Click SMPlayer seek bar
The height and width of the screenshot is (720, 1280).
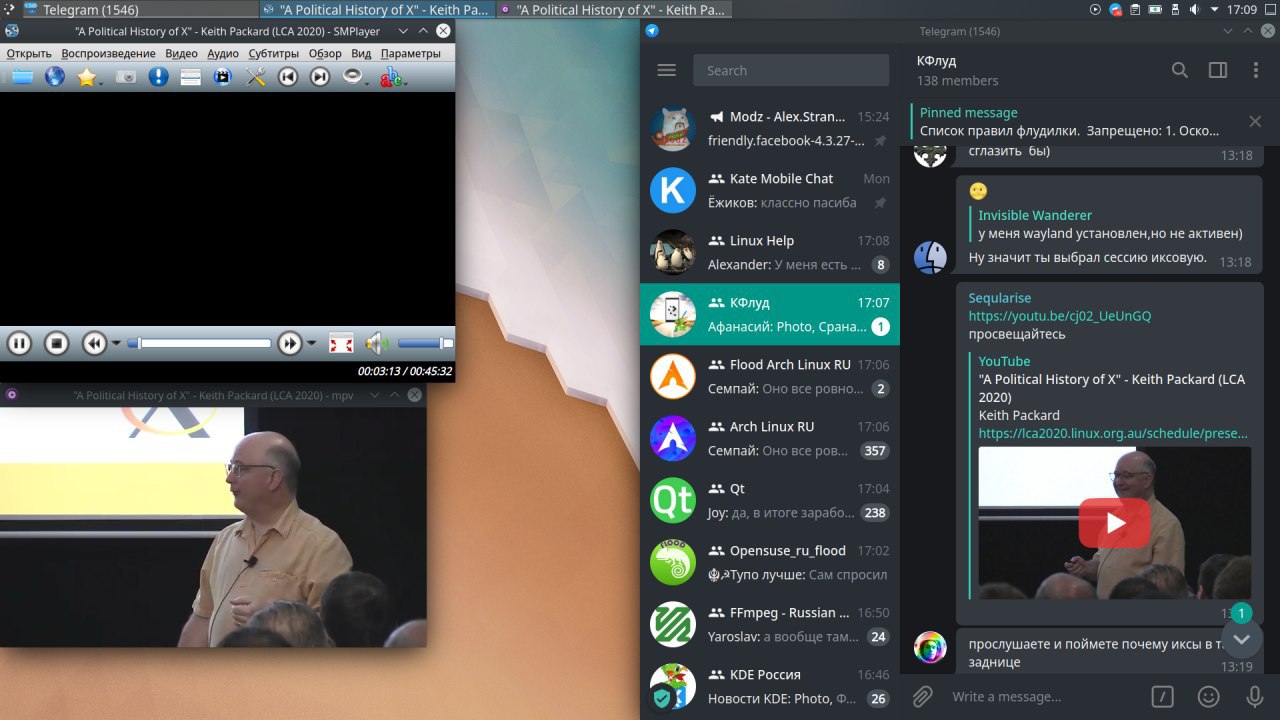(200, 344)
